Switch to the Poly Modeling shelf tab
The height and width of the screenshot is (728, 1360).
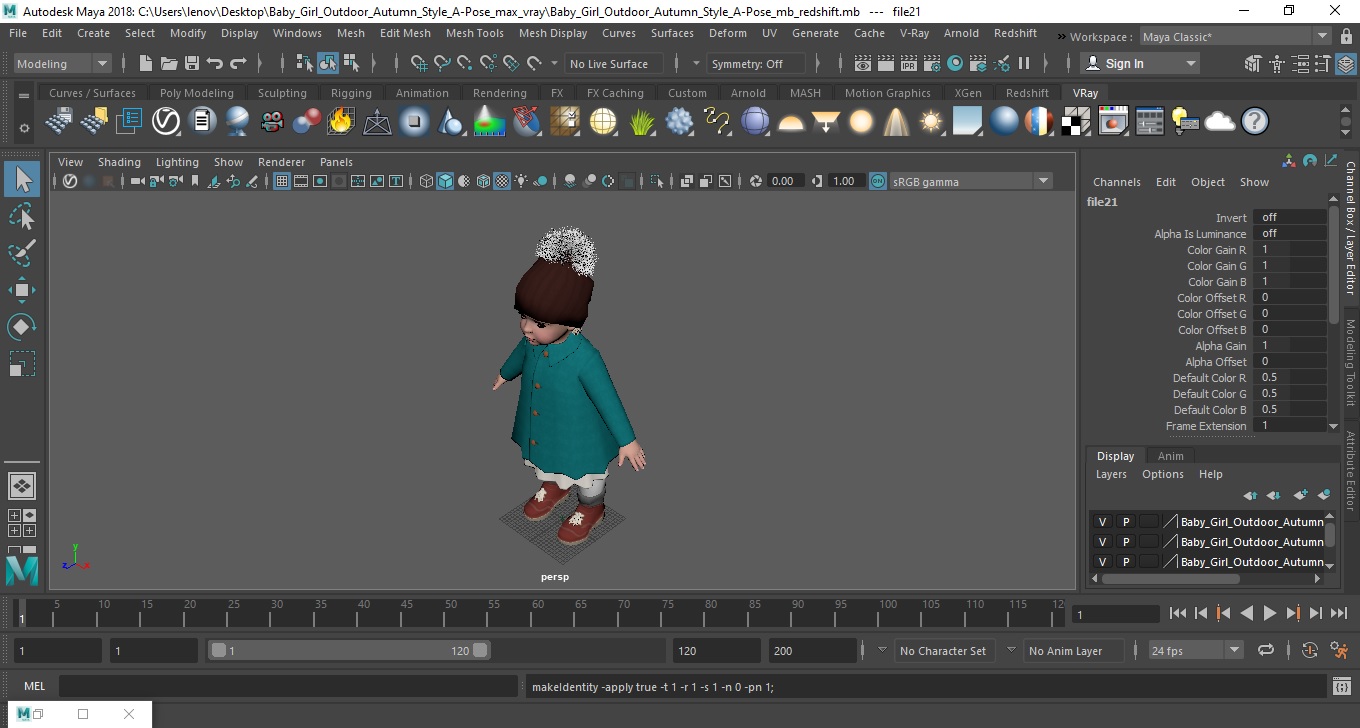196,93
